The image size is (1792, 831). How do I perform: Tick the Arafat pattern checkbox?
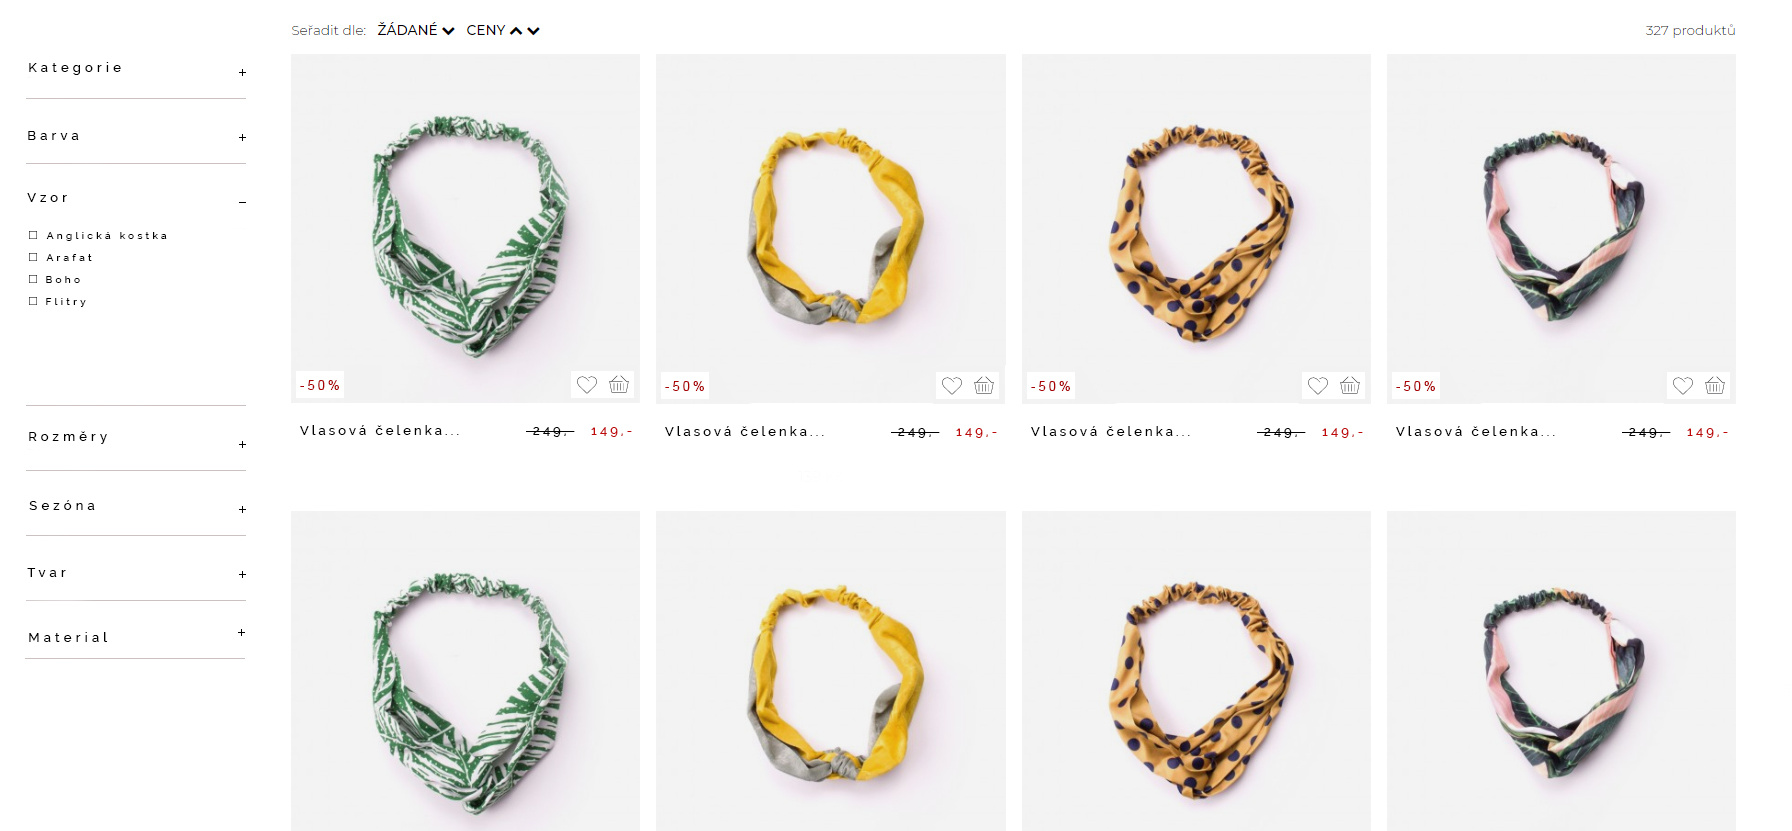click(x=33, y=257)
